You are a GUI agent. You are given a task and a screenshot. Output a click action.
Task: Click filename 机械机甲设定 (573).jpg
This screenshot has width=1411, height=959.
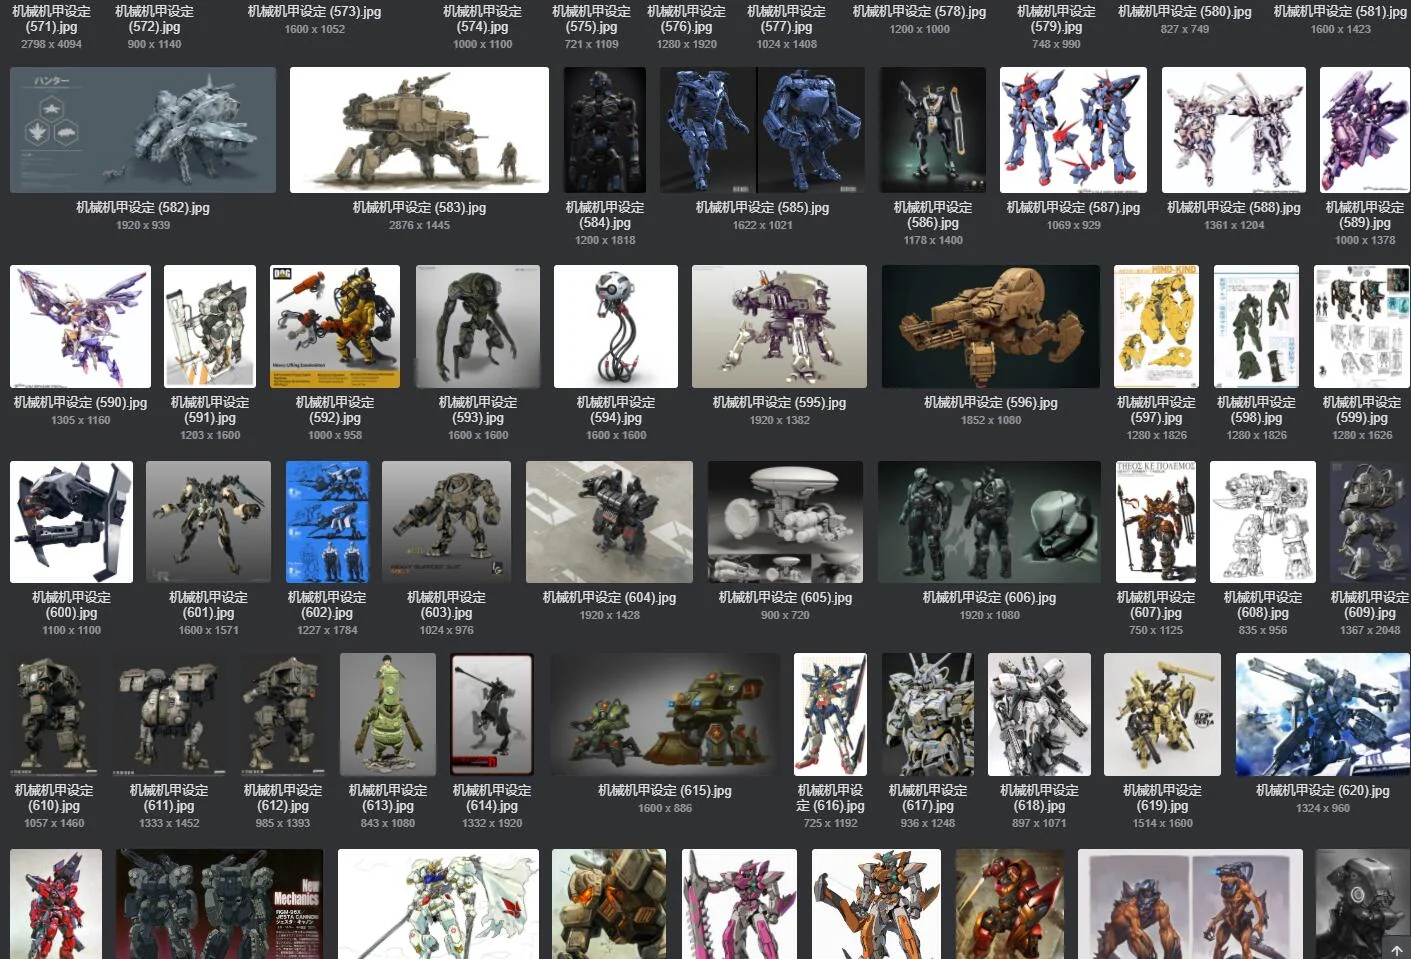(x=315, y=12)
